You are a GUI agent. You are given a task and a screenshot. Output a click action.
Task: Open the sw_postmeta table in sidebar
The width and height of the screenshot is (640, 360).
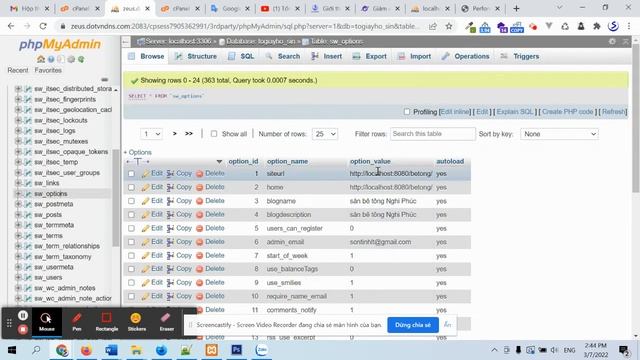[53, 204]
